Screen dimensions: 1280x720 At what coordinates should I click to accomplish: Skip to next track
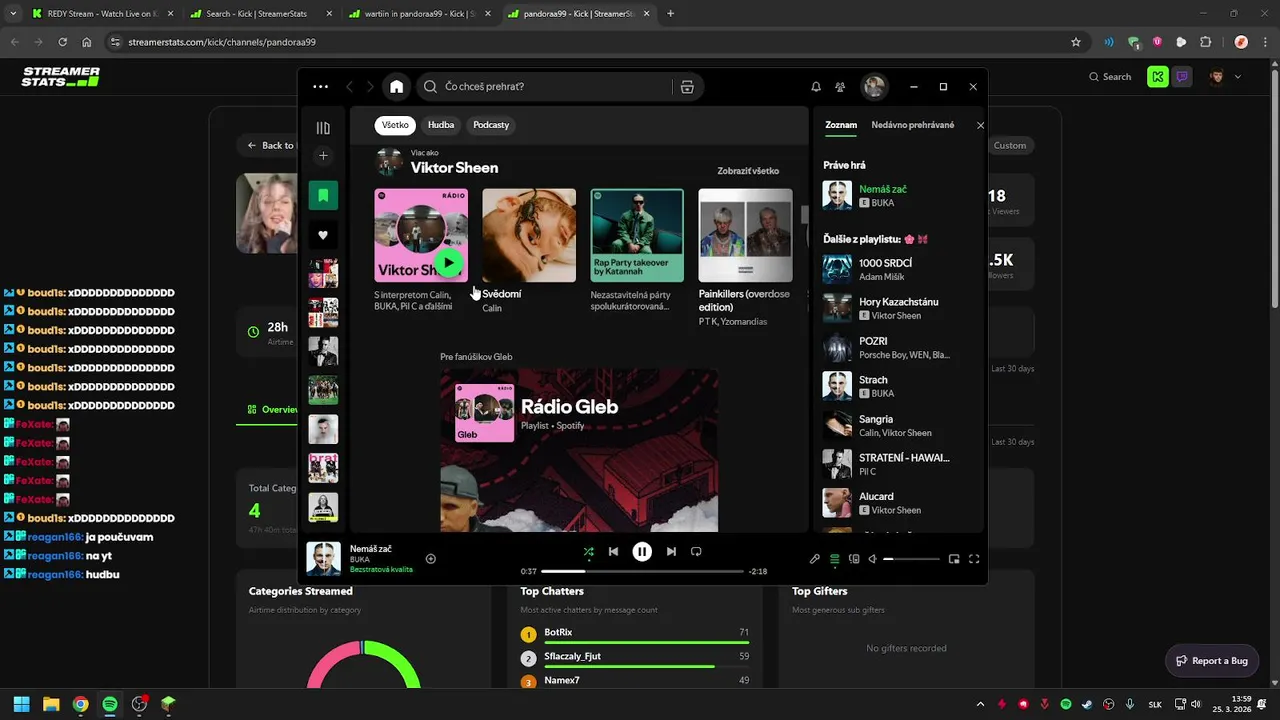pos(671,551)
